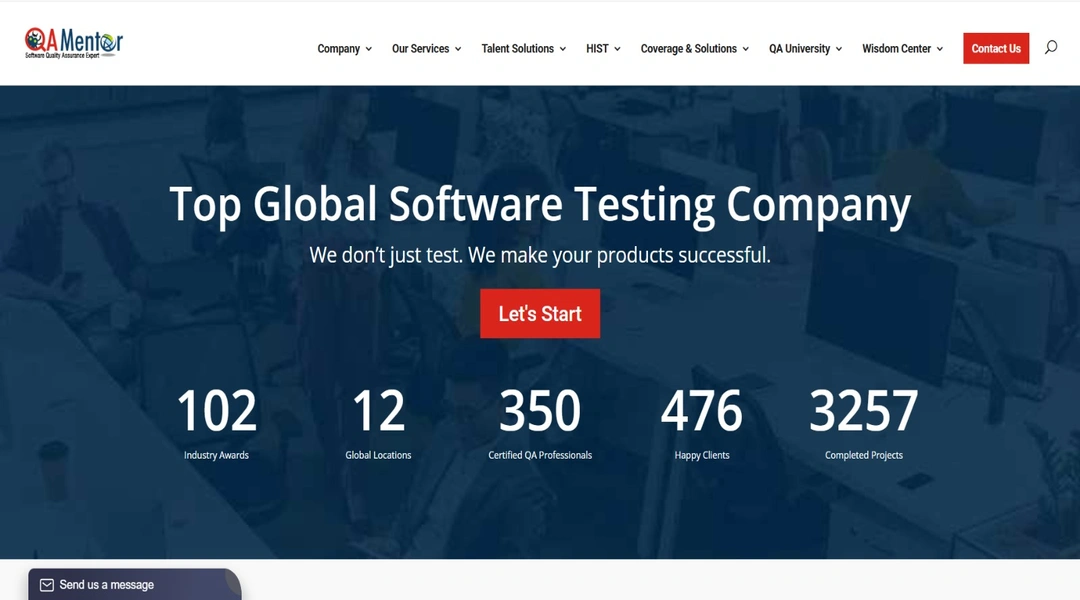Open the HIST menu item

(x=597, y=48)
